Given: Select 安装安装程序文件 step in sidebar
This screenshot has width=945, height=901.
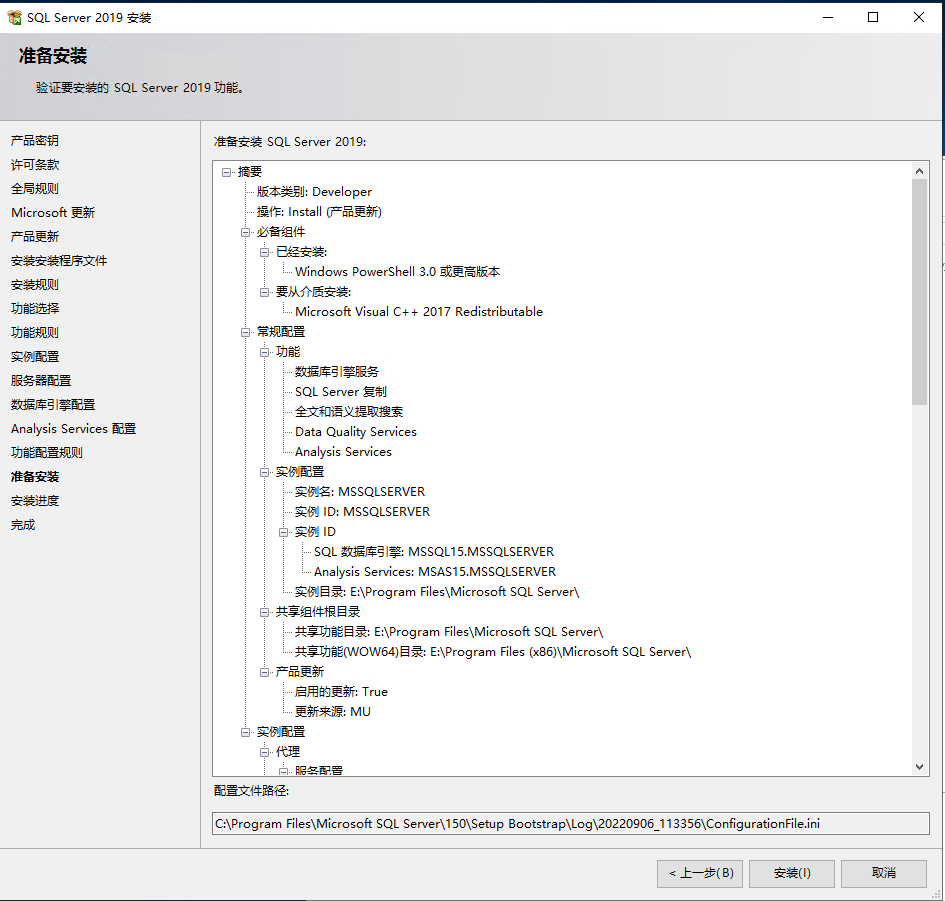Looking at the screenshot, I should pos(58,261).
